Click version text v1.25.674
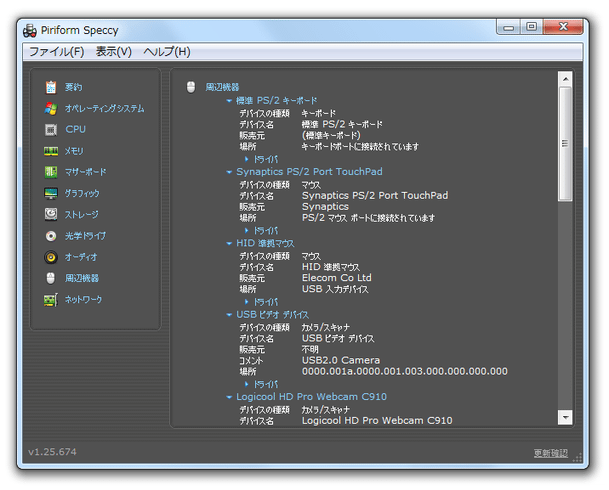 (x=52, y=452)
